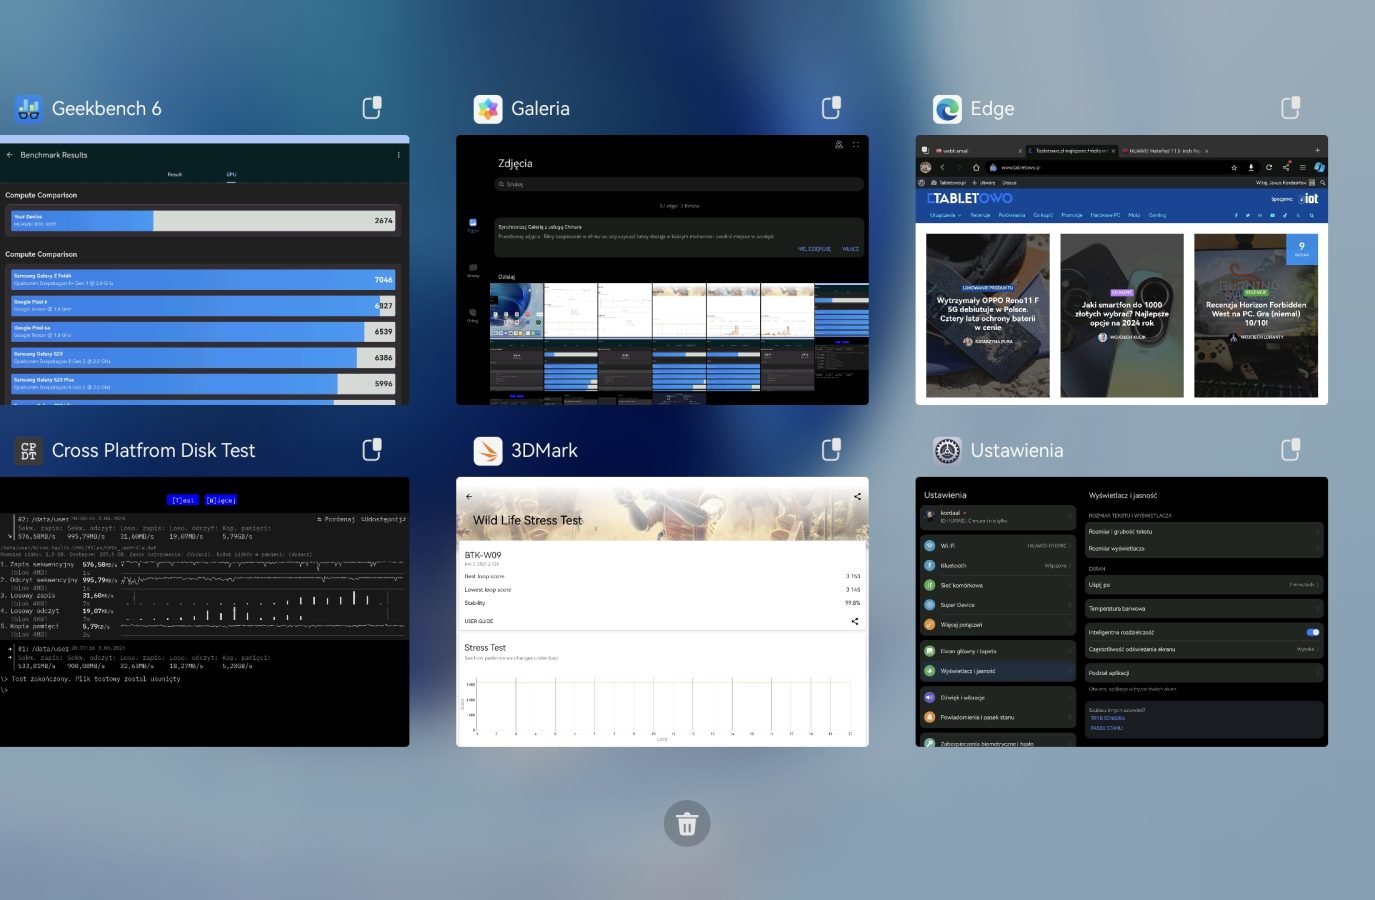Open Geekbench 6 in split-screen mode
The height and width of the screenshot is (900, 1375).
[372, 108]
